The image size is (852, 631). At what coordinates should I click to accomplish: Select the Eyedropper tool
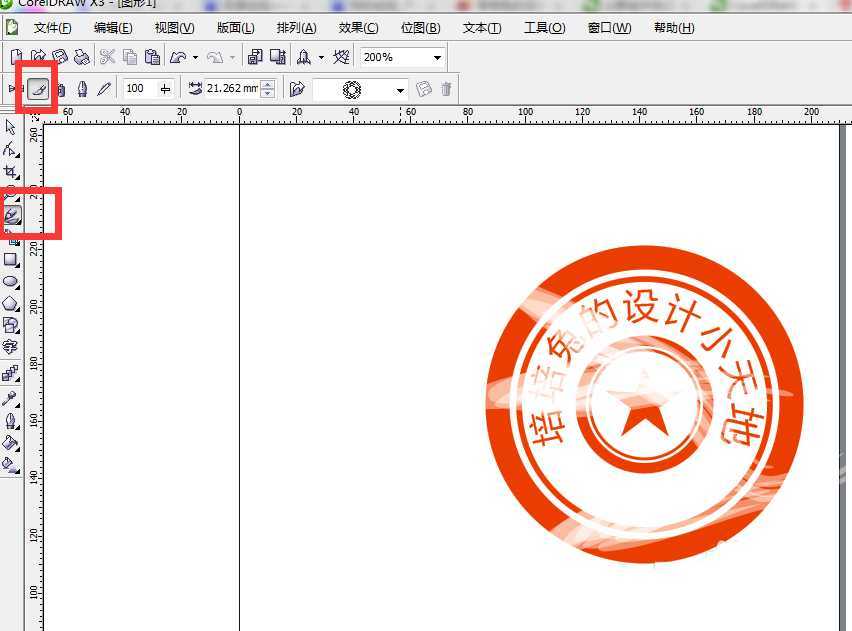[x=11, y=397]
